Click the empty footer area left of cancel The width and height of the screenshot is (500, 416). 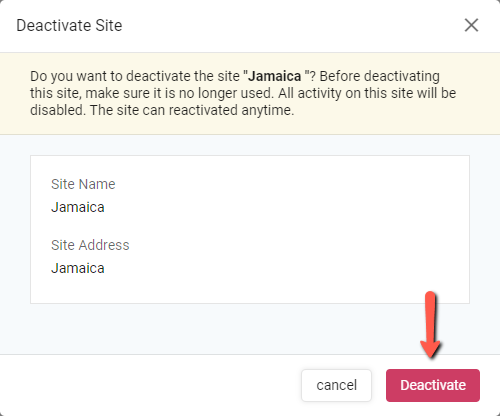150,385
